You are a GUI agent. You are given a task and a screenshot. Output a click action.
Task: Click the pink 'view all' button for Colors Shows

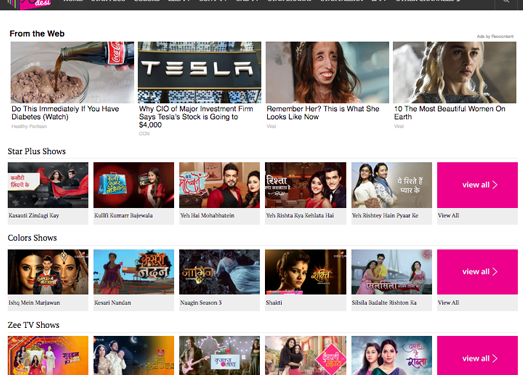477,272
